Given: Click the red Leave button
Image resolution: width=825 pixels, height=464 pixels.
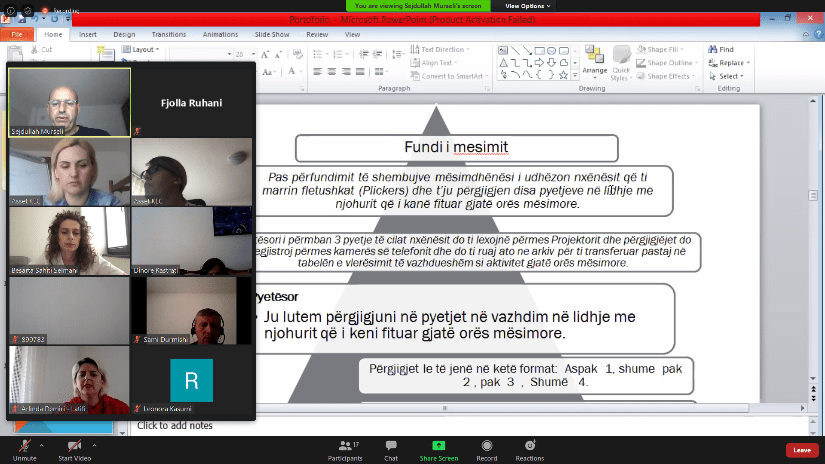Looking at the screenshot, I should (801, 450).
